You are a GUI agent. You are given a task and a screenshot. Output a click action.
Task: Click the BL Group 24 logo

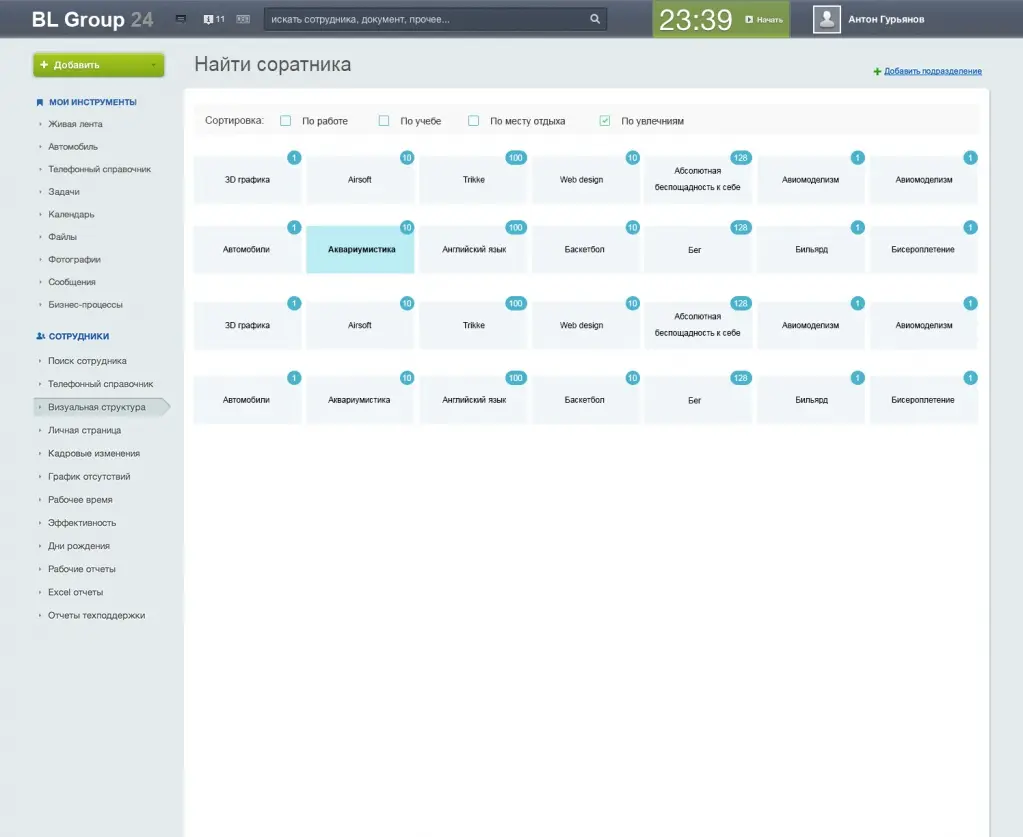[92, 19]
